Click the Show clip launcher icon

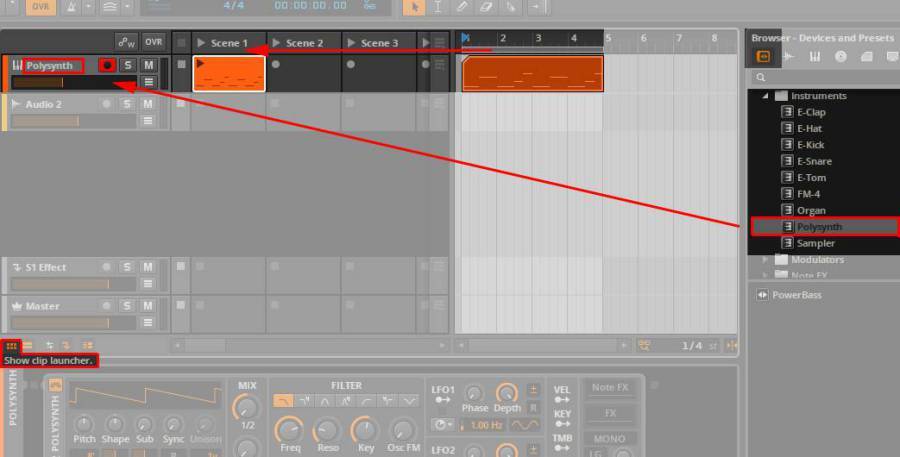pos(12,345)
